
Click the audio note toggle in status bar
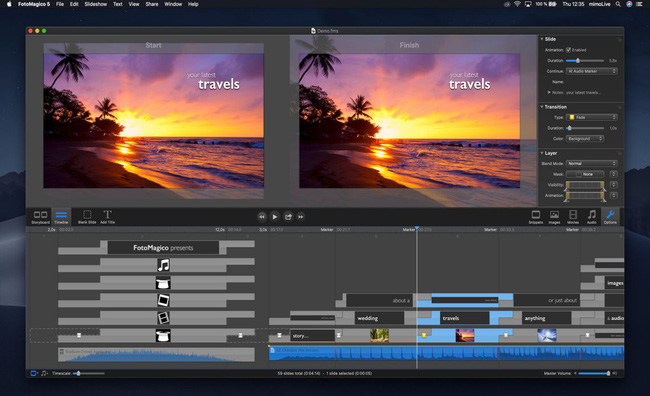click(44, 373)
